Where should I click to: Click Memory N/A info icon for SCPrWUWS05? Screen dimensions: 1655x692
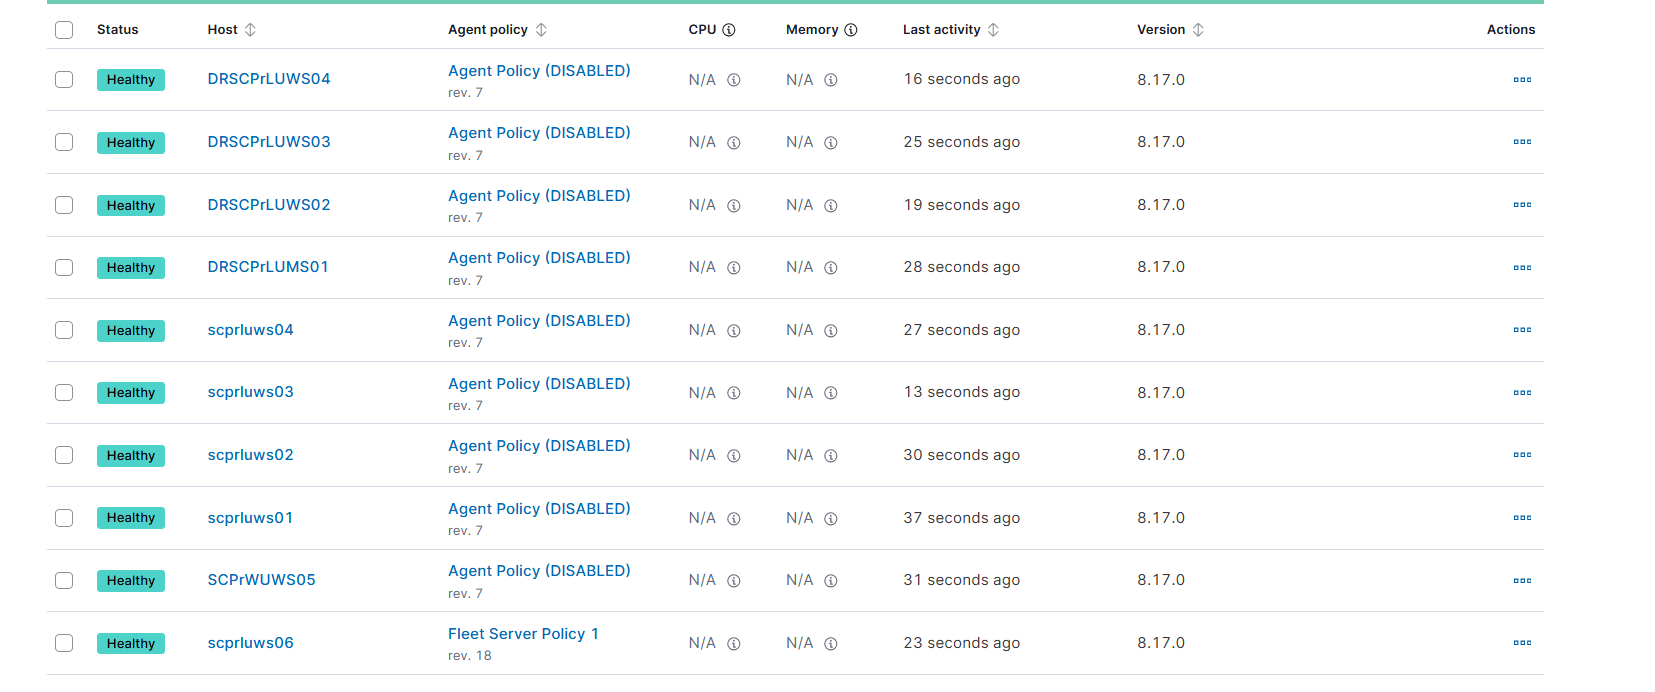click(x=831, y=581)
